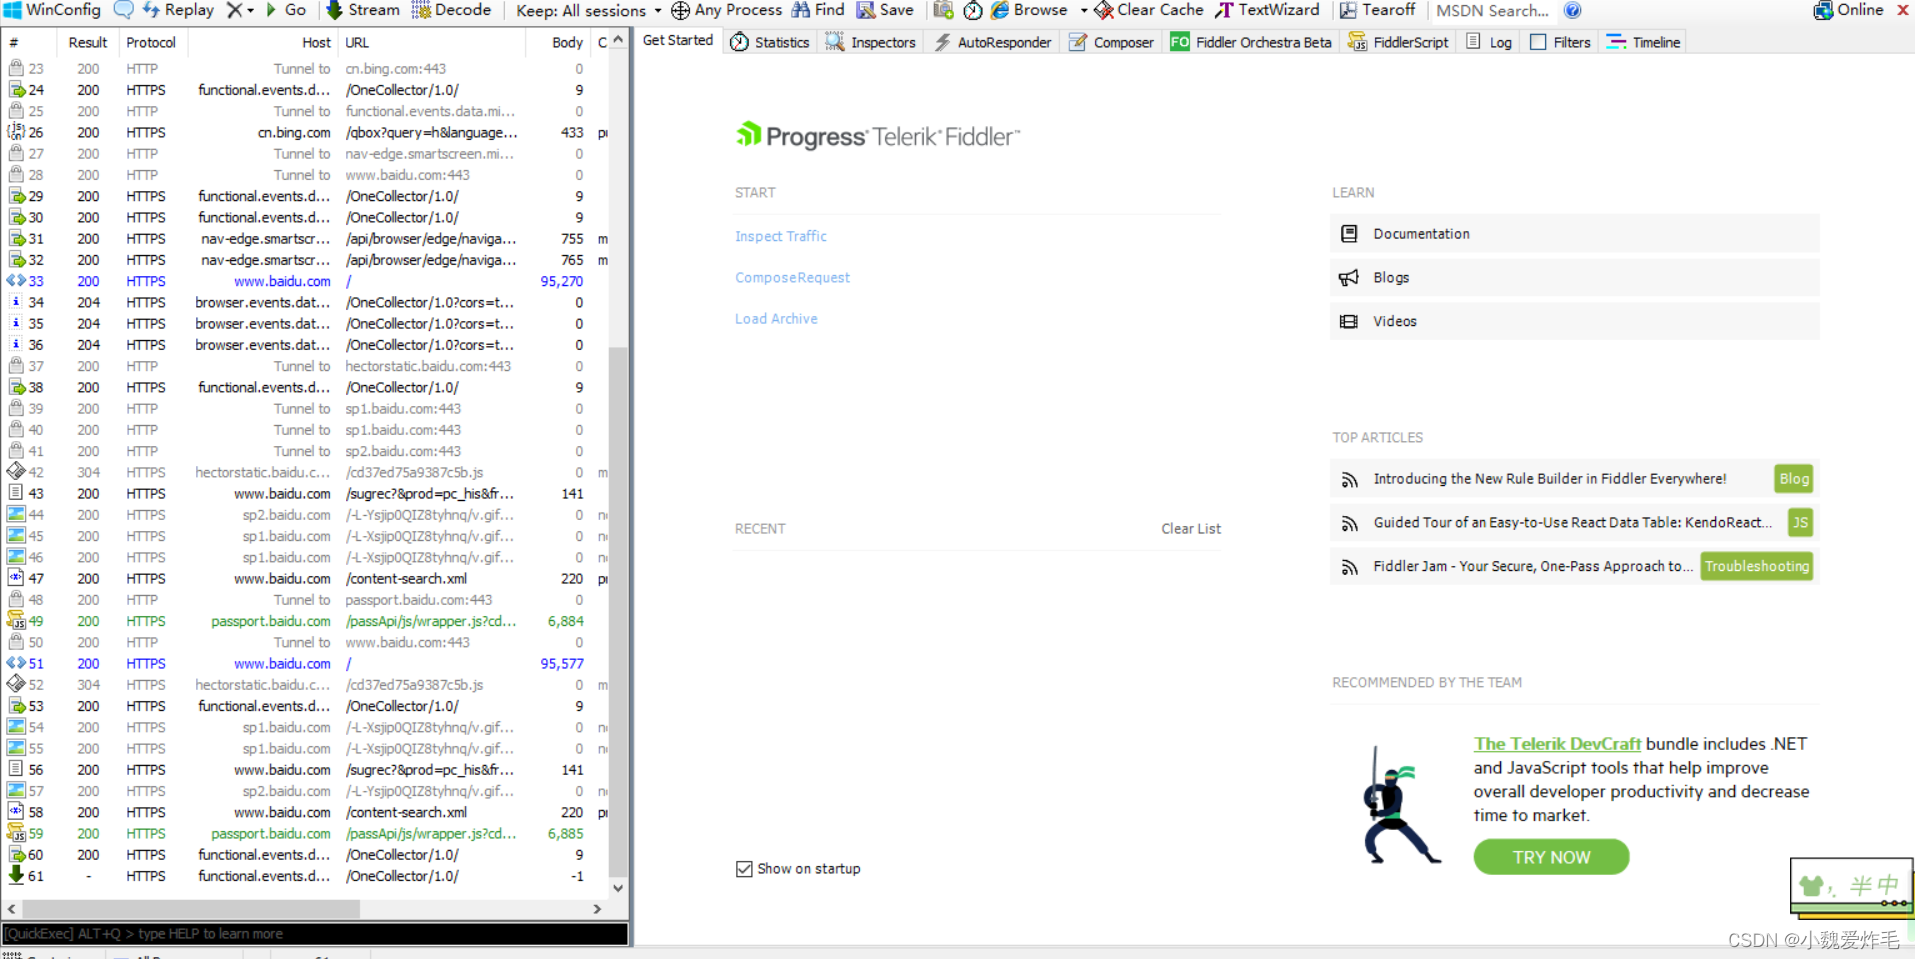Screen dimensions: 1915x959
Task: Open Guided Tour React Data Table article
Action: click(1572, 522)
